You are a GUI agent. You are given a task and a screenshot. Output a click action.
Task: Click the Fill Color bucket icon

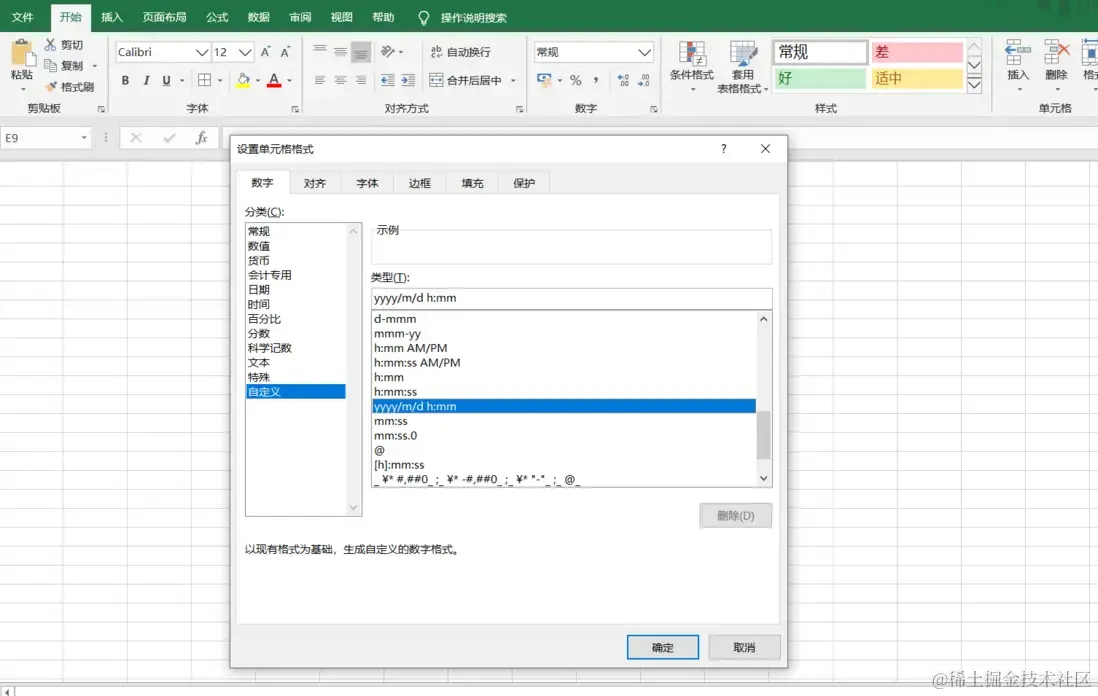tap(243, 81)
